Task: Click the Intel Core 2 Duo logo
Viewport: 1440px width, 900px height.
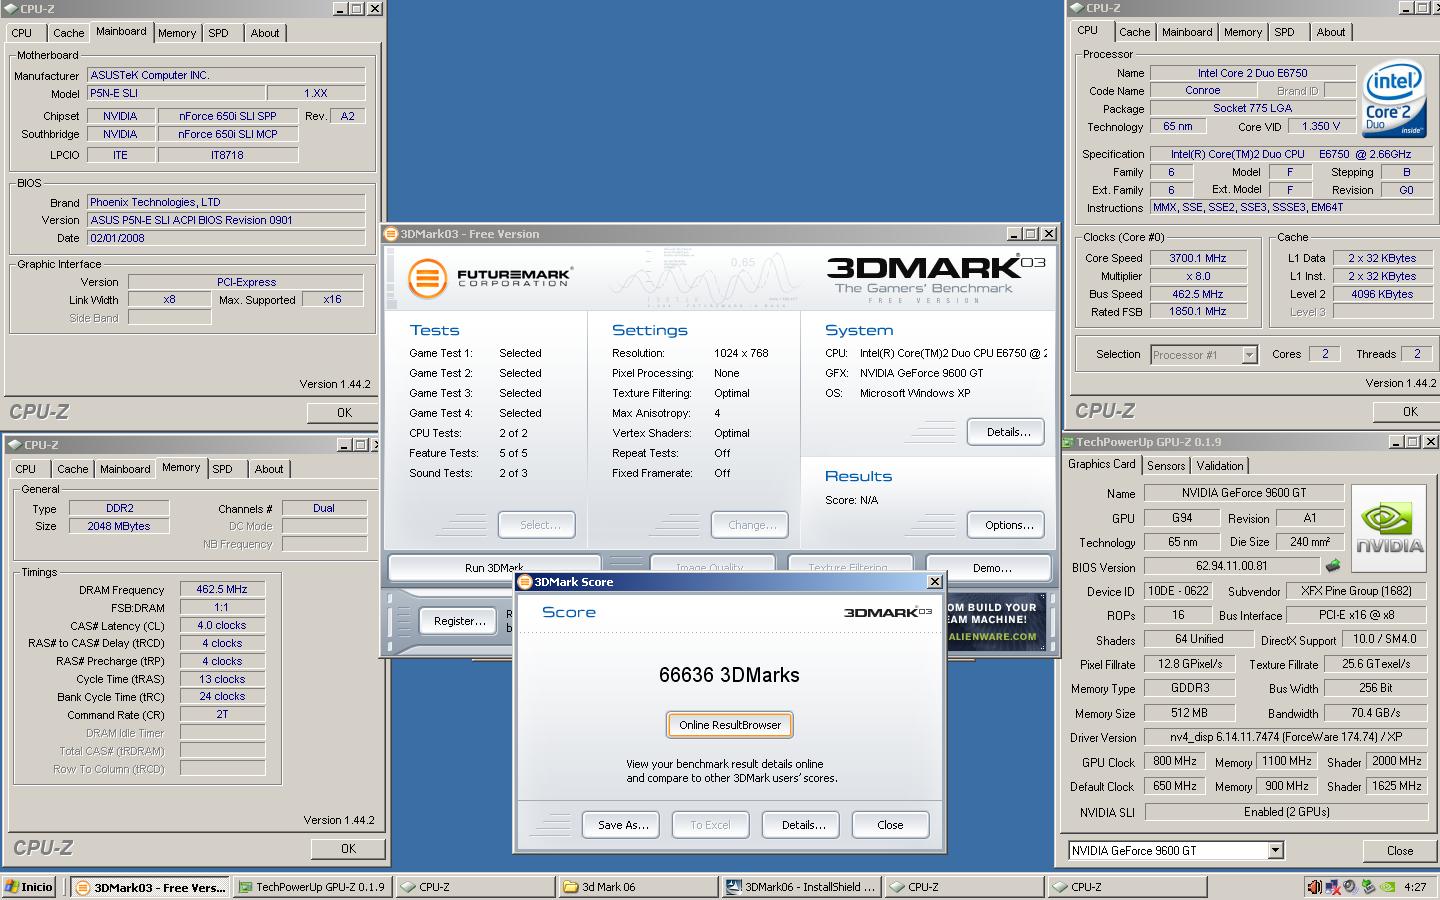Action: tap(1395, 101)
